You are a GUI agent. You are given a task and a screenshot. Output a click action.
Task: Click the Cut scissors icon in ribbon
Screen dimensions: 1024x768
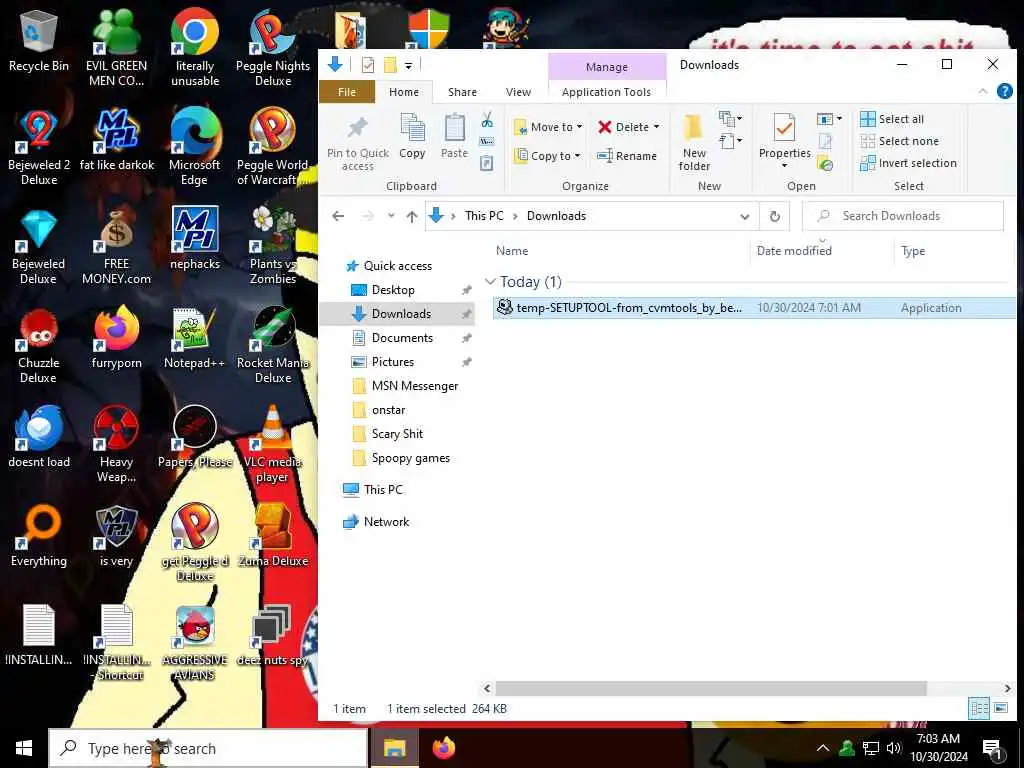point(487,120)
